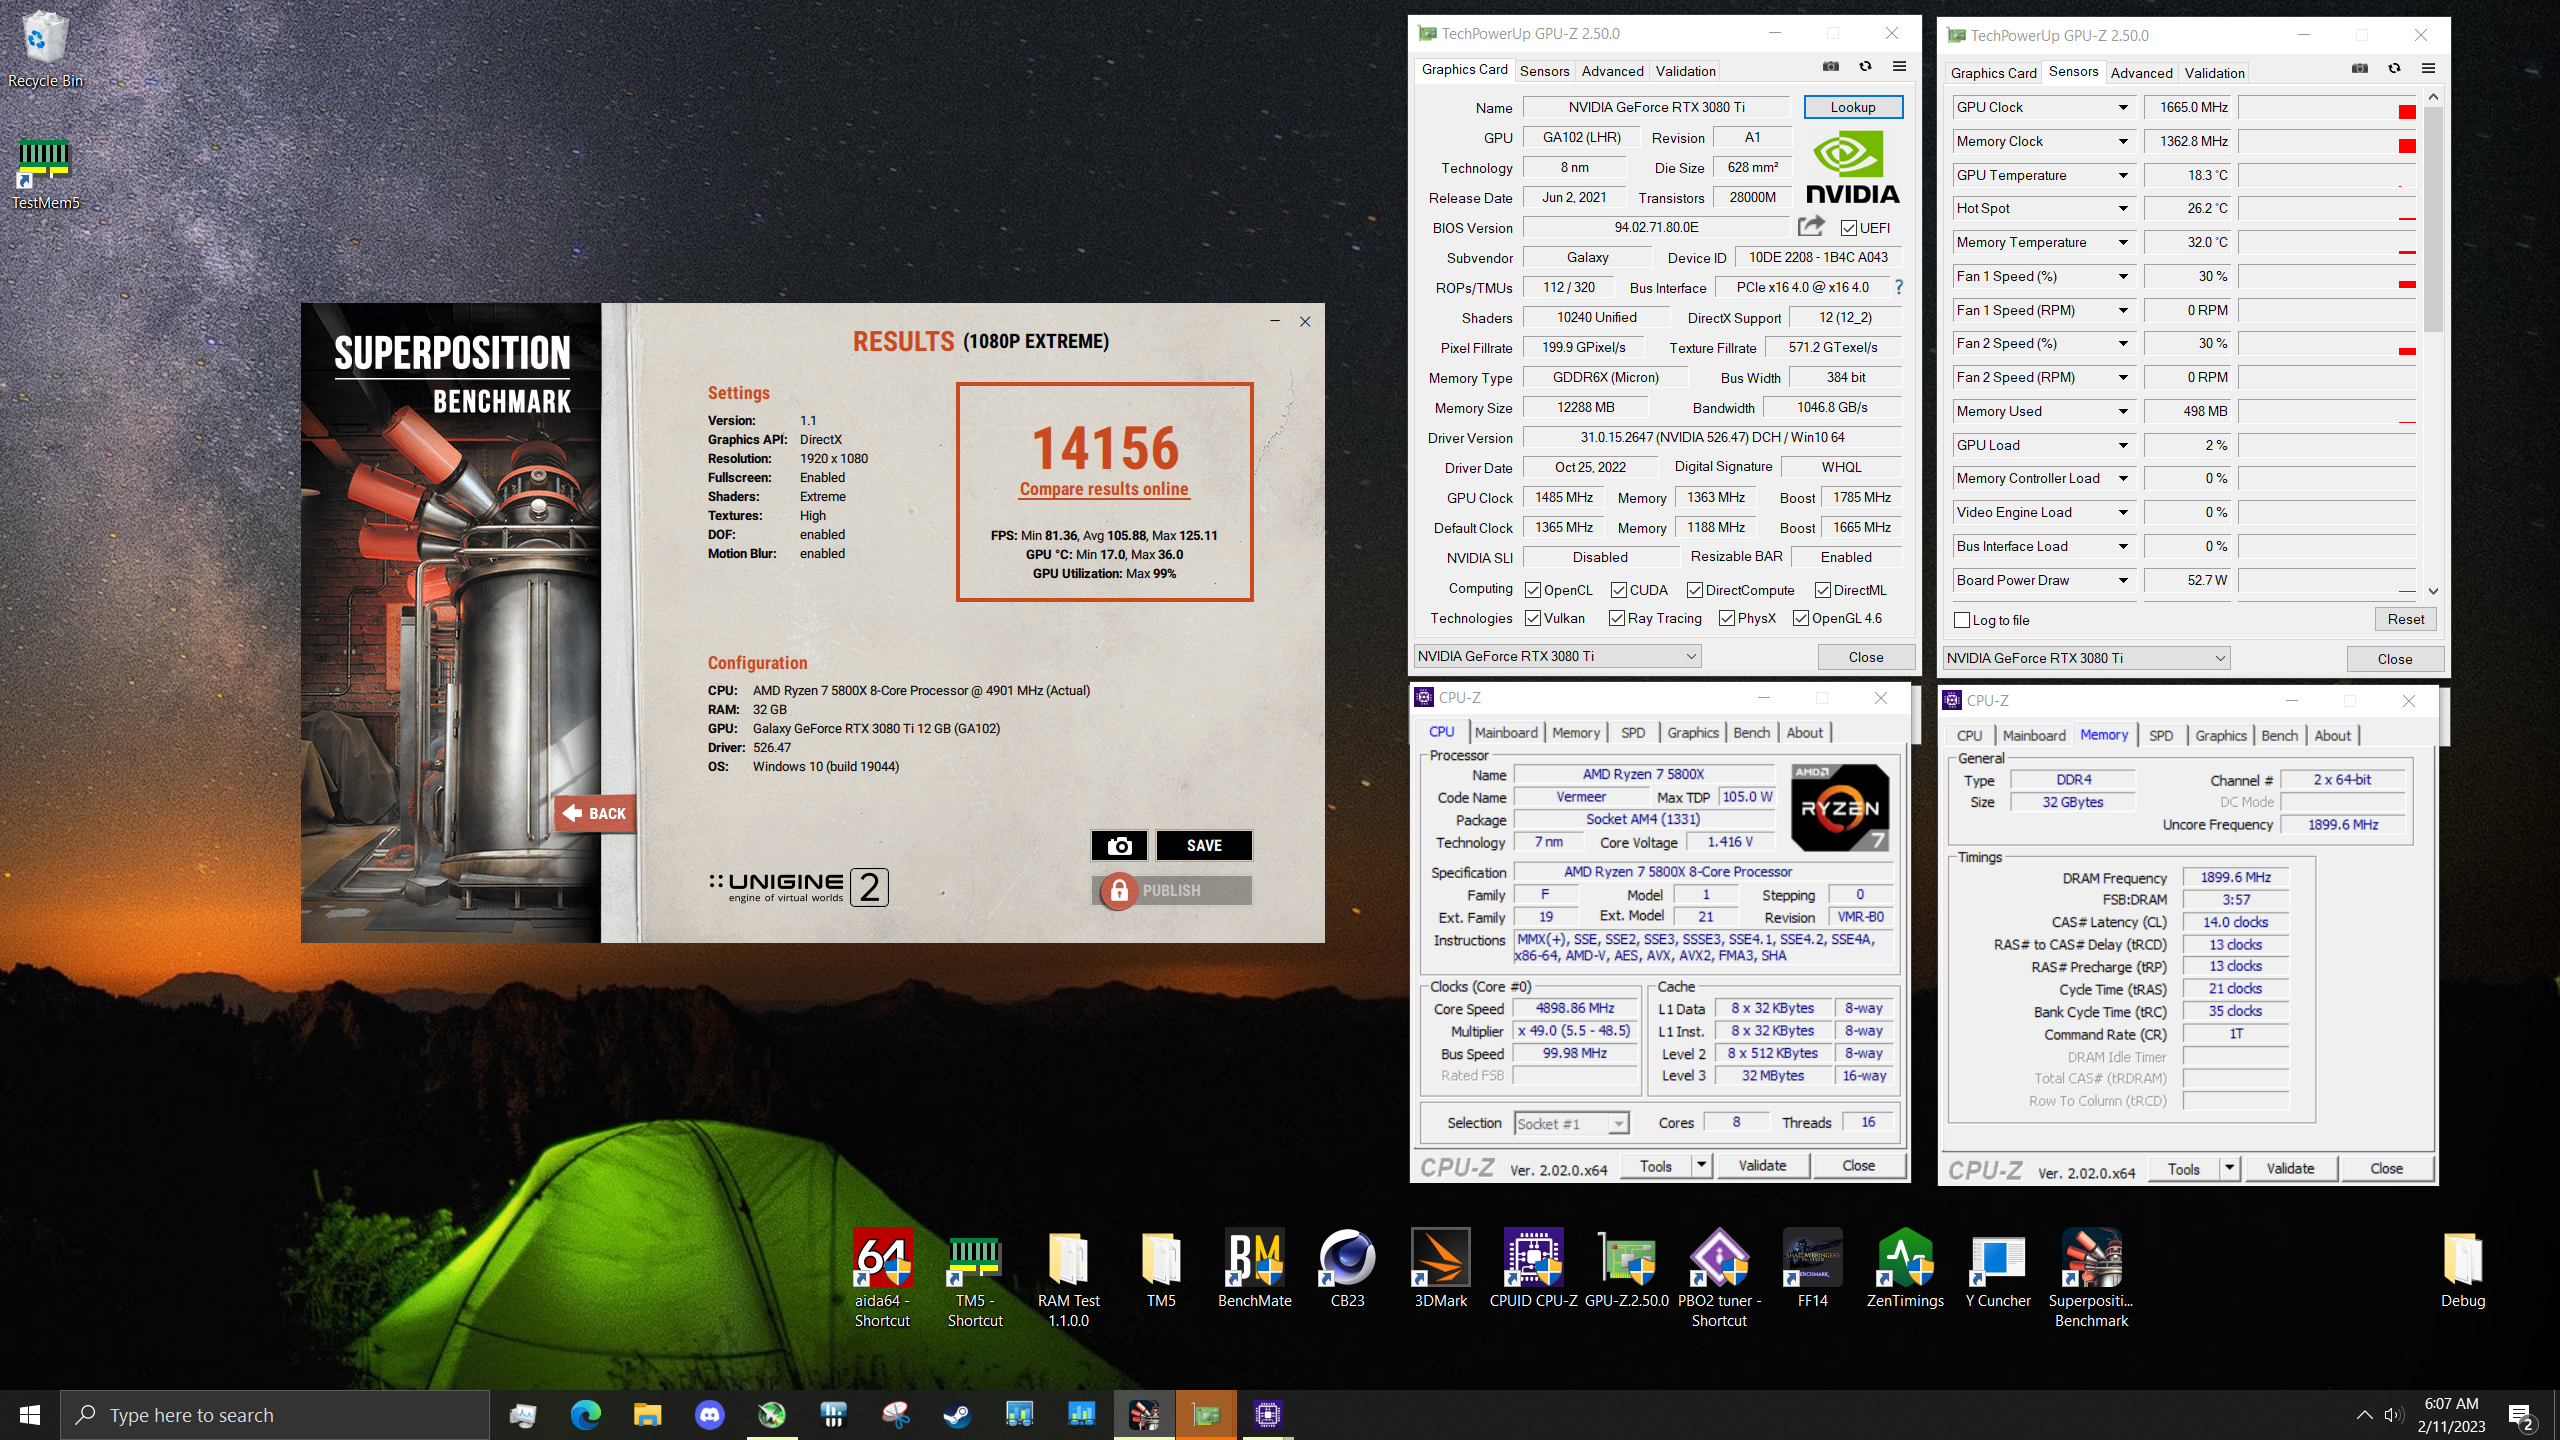Open Microsoft Edge from the taskbar
The image size is (2560, 1440).
[585, 1414]
